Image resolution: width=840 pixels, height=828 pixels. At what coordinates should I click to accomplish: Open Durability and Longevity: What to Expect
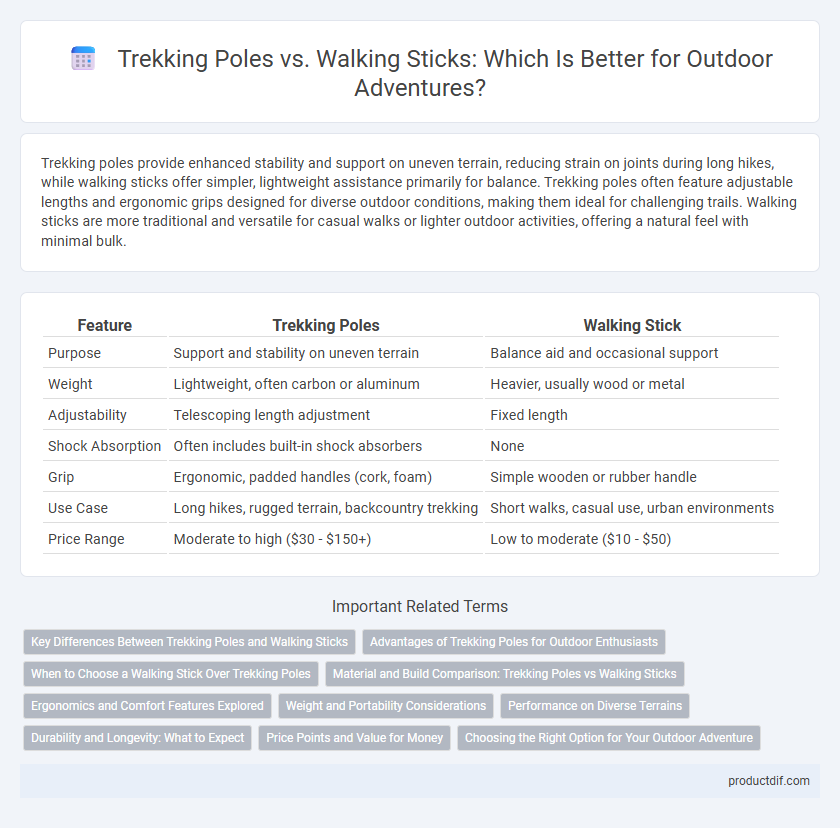[x=138, y=738]
